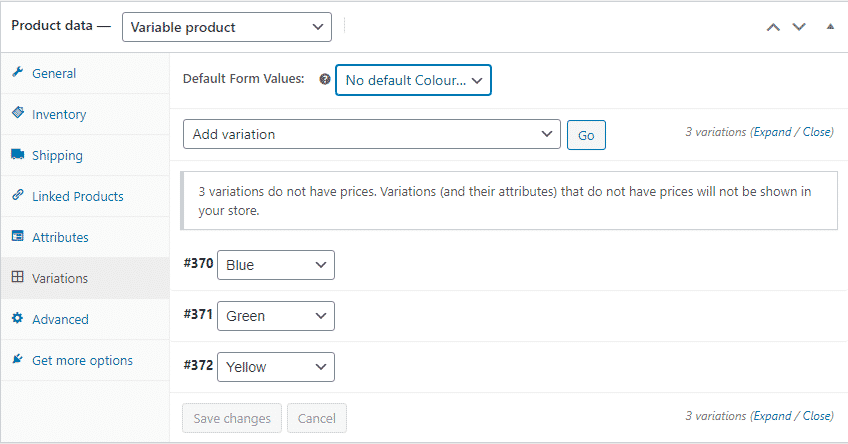Open the No default Colour dropdown
This screenshot has width=848, height=444.
click(x=413, y=80)
